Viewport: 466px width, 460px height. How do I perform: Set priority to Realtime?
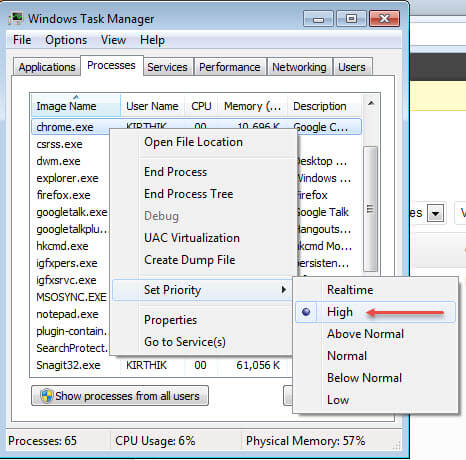coord(350,290)
